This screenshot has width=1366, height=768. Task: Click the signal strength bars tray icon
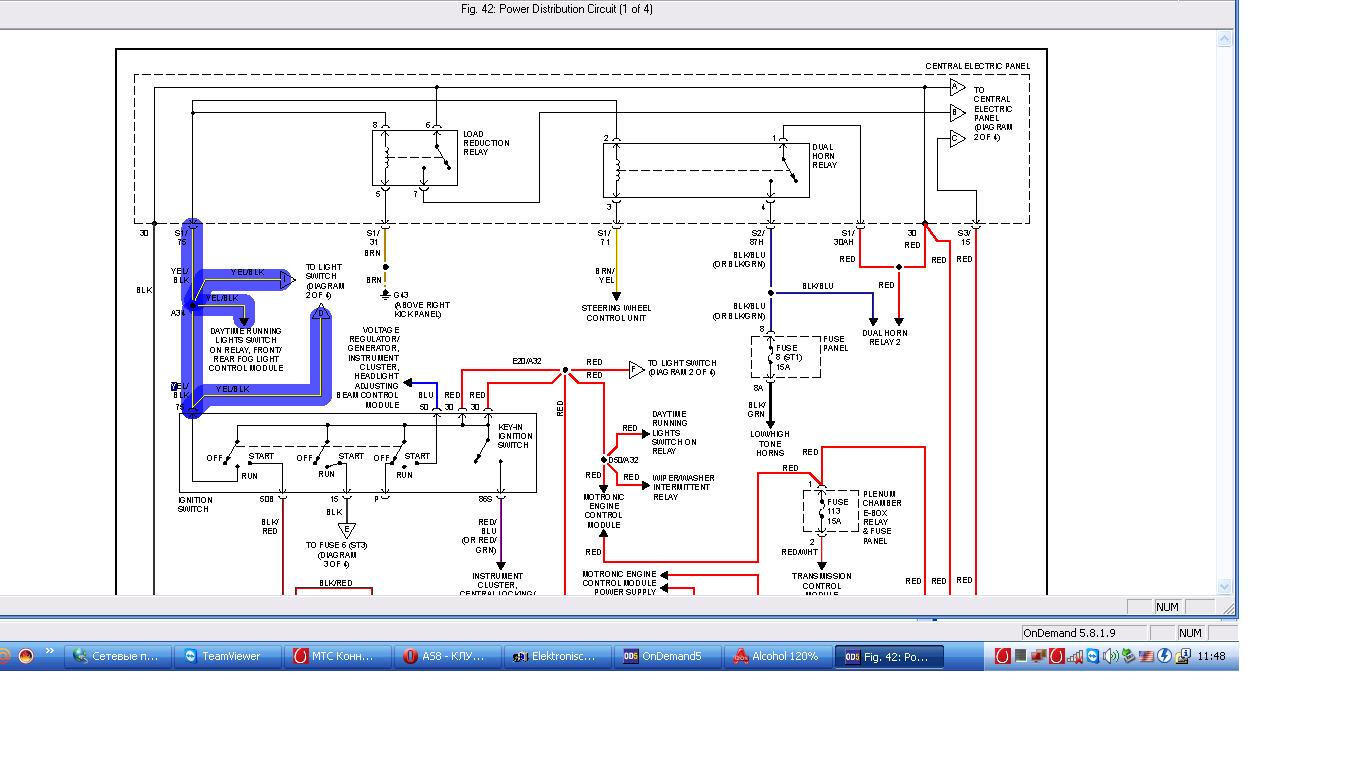pyautogui.click(x=1075, y=657)
